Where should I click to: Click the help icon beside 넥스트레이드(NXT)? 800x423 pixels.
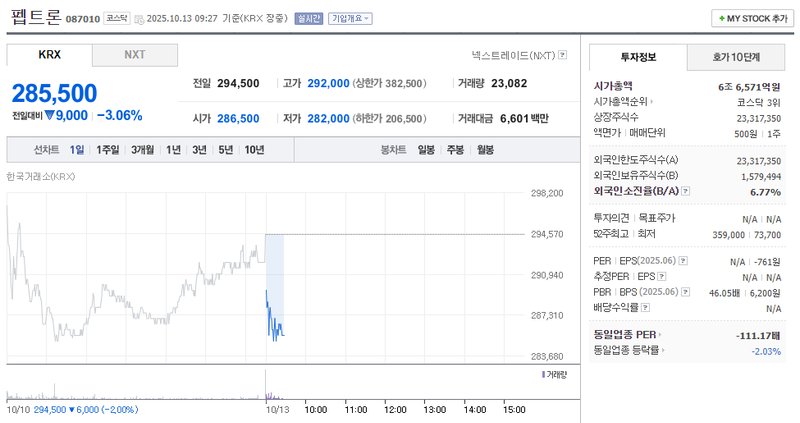562,55
